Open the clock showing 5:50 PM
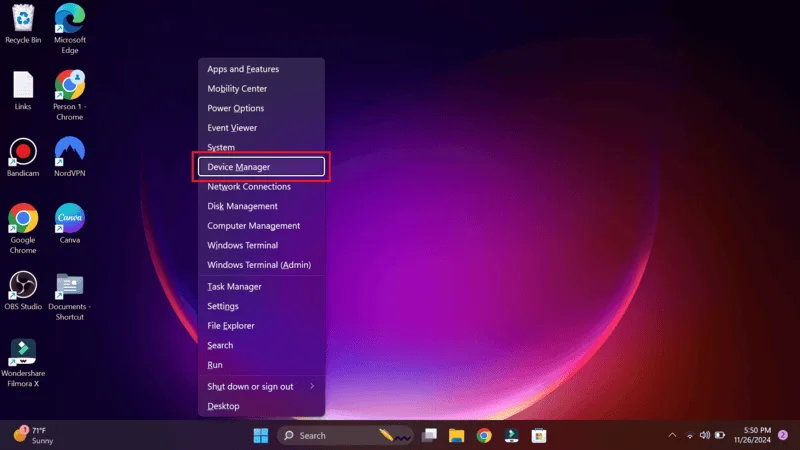This screenshot has height=450, width=800. click(x=752, y=435)
